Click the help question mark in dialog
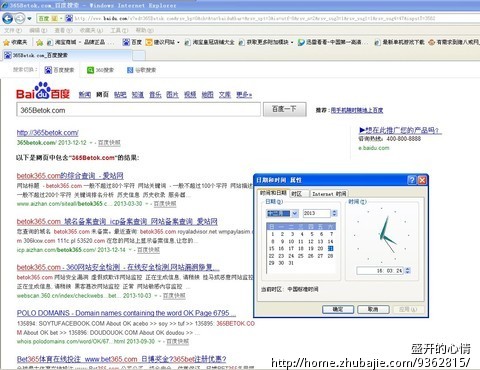 point(412,180)
